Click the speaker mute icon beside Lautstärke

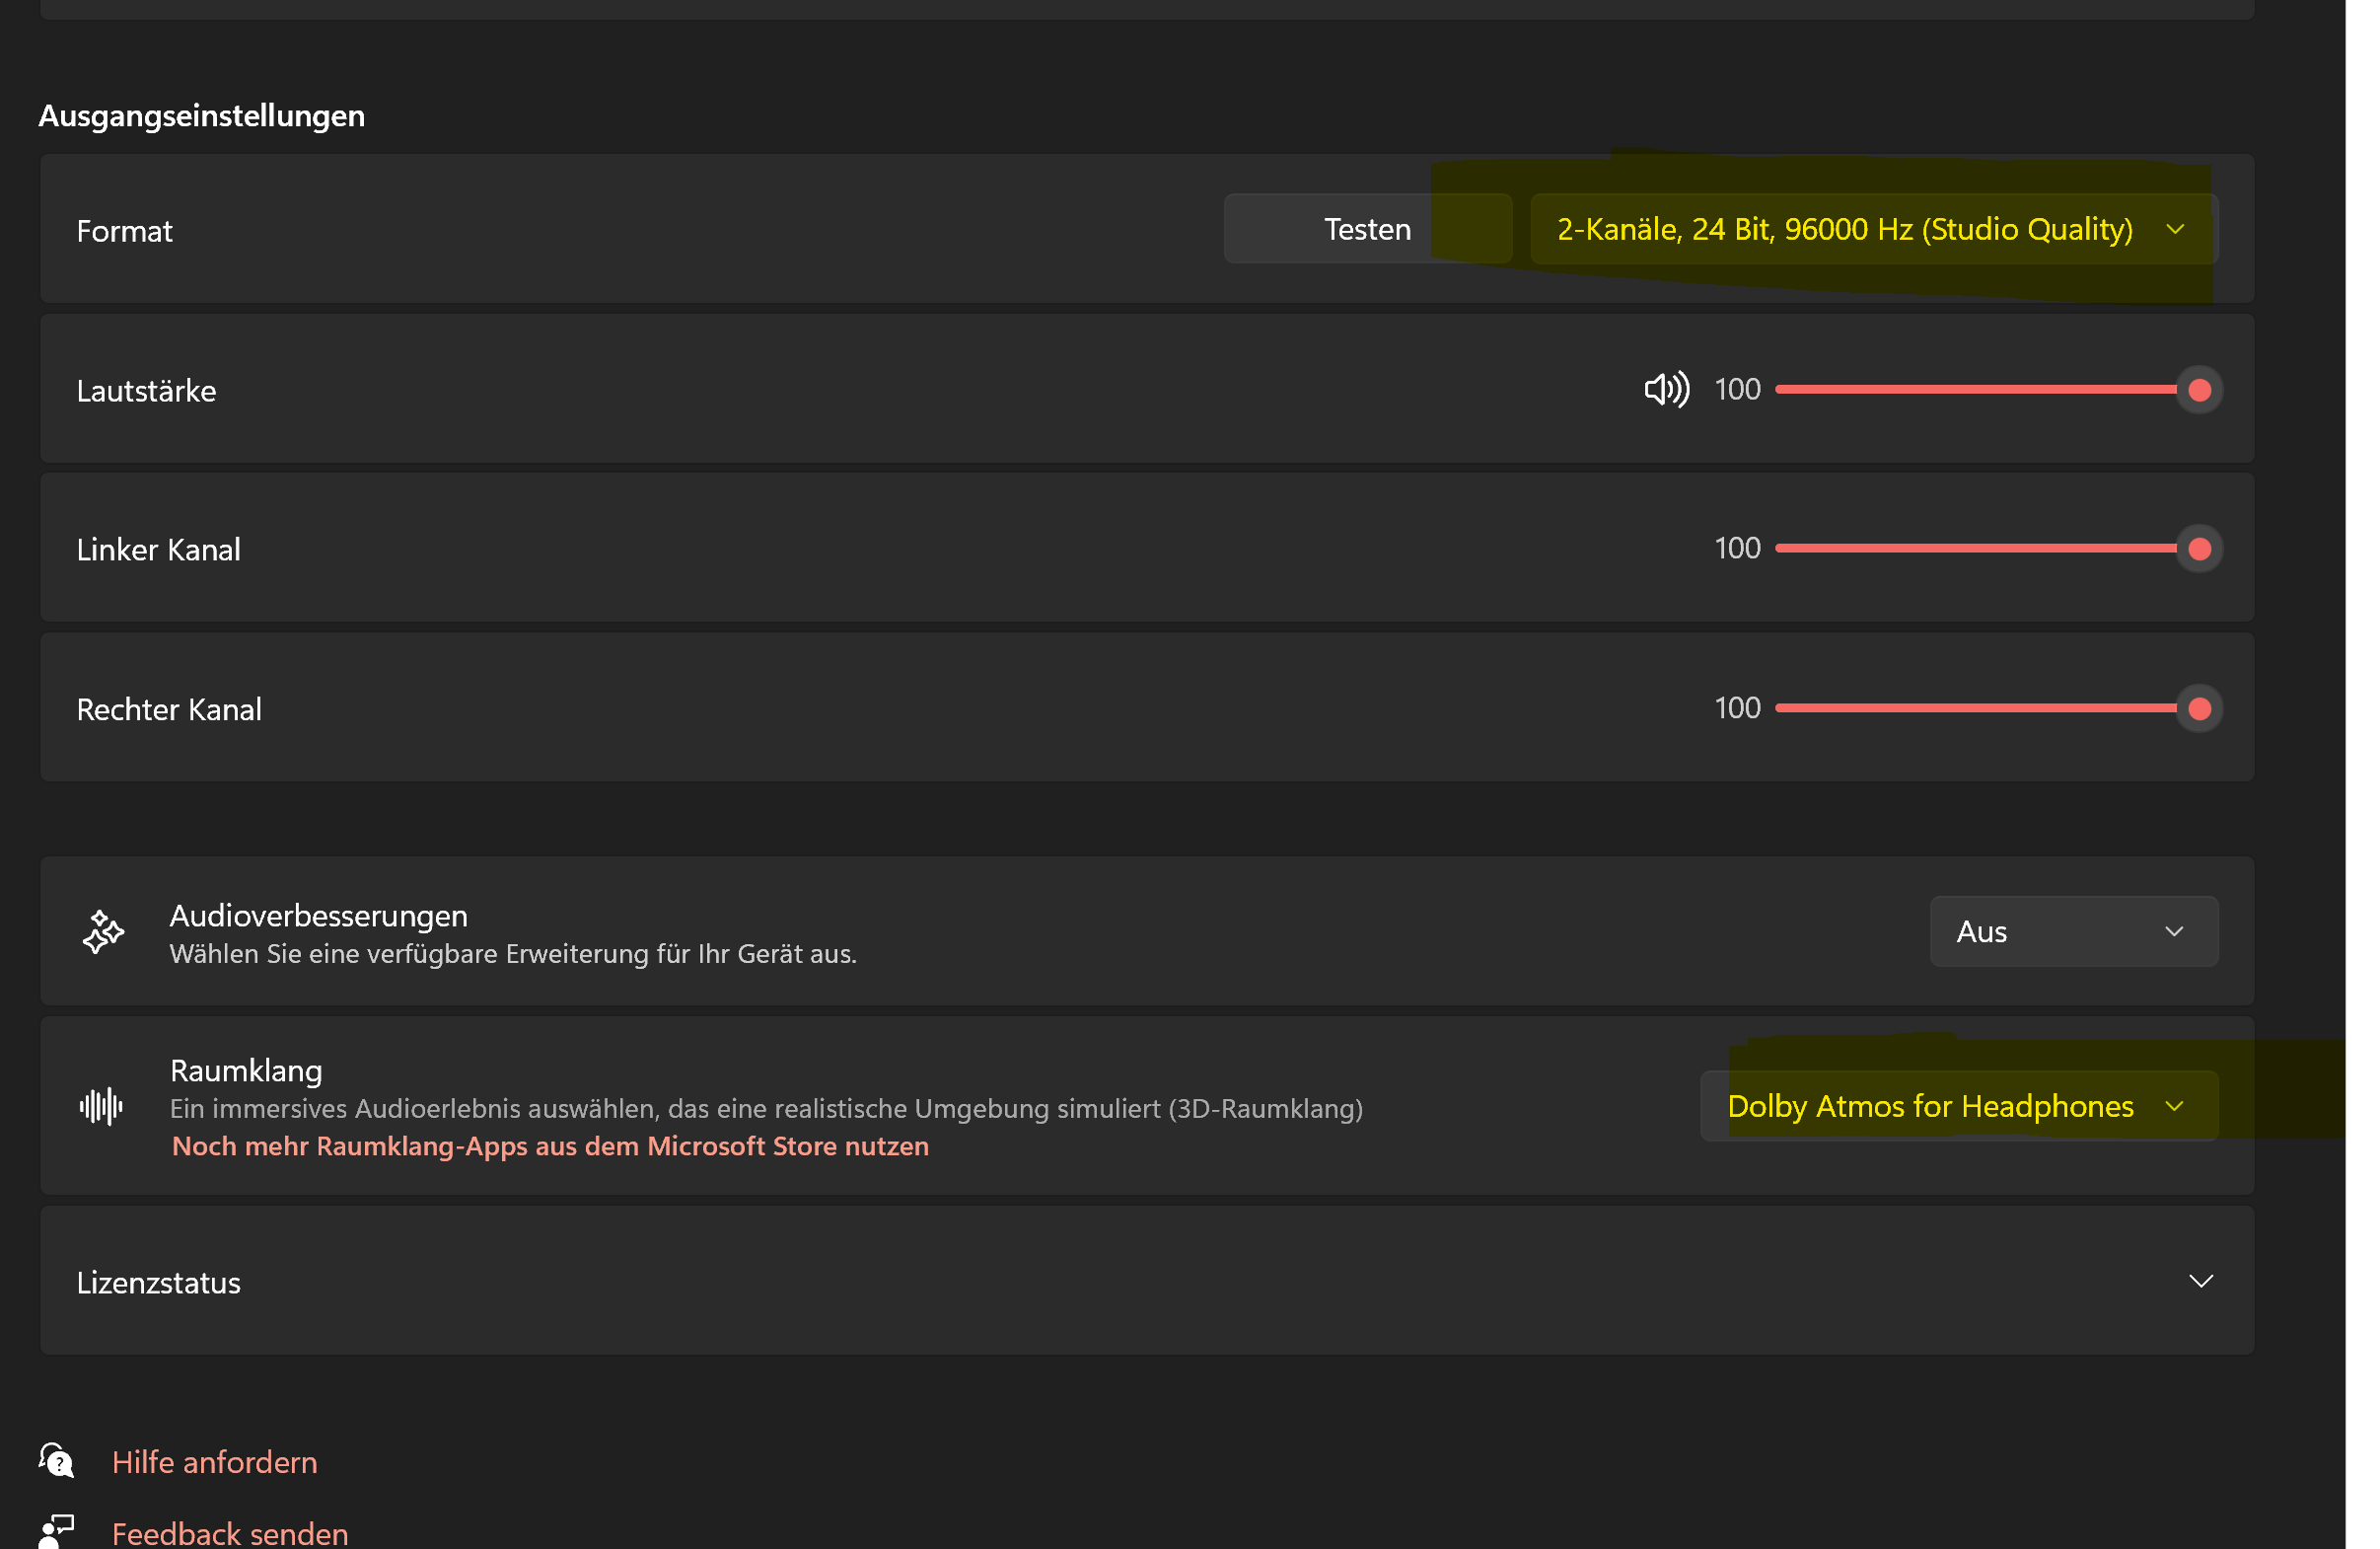tap(1666, 389)
